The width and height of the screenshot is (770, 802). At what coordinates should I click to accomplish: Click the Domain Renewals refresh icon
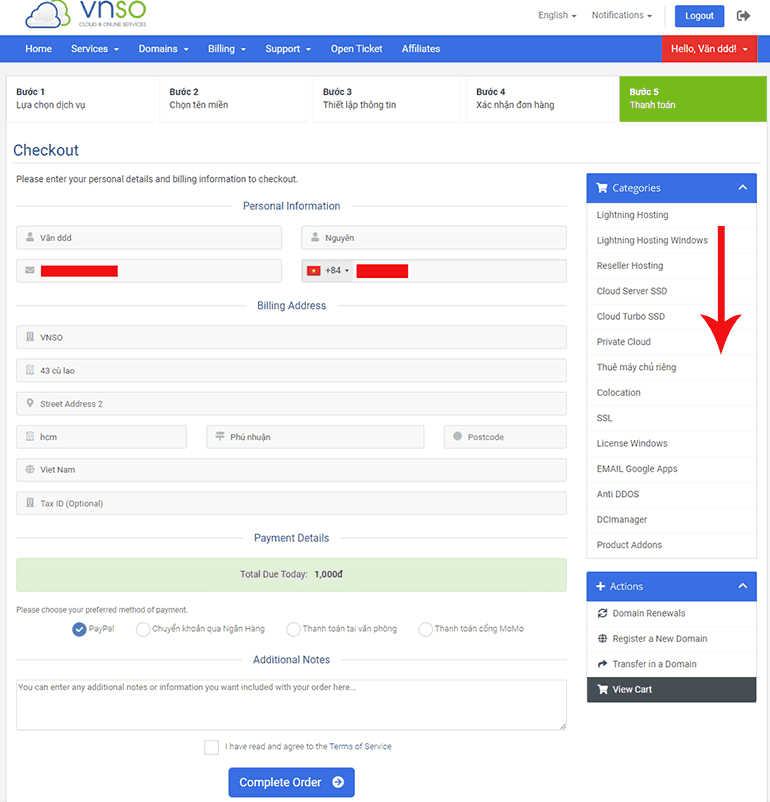pyautogui.click(x=602, y=613)
